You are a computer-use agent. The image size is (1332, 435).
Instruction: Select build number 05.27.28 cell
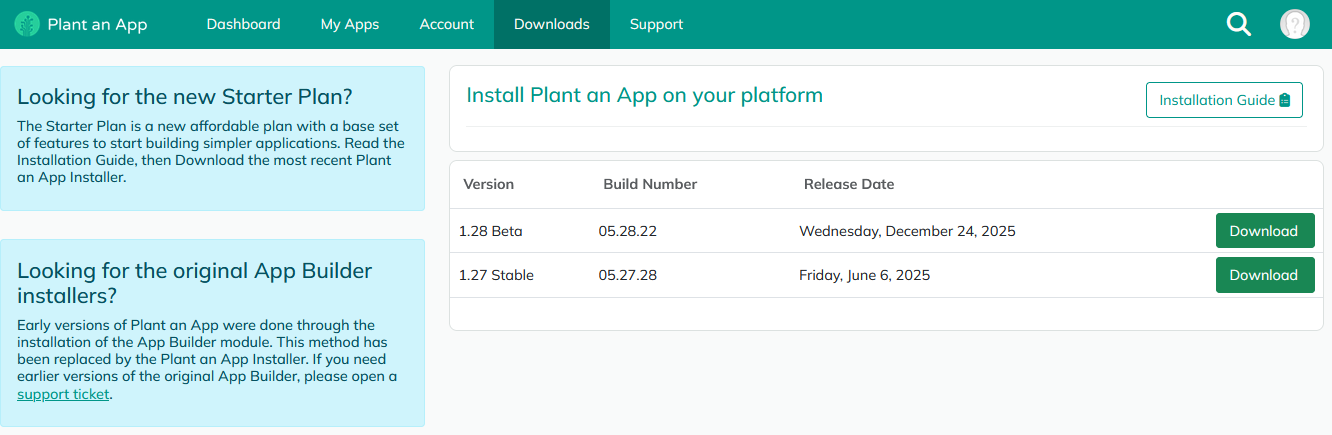(x=628, y=275)
